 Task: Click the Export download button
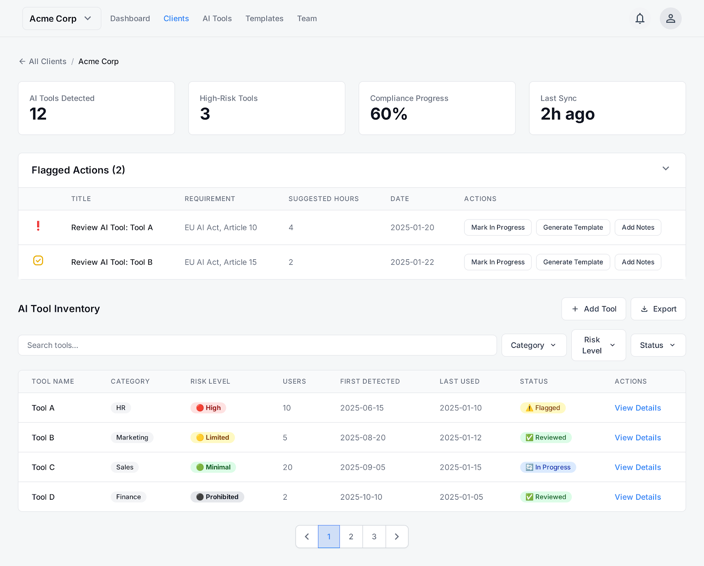[658, 309]
